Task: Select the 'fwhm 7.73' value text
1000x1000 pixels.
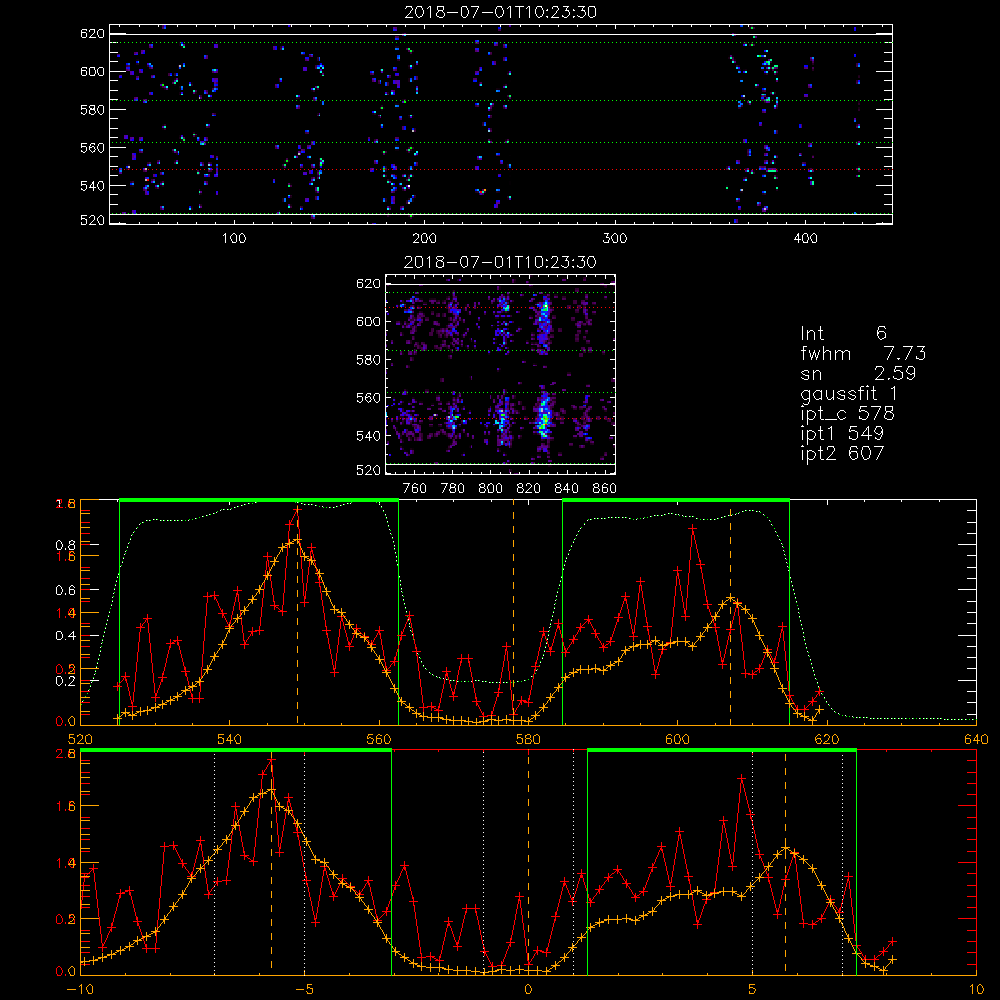Action: pos(863,353)
